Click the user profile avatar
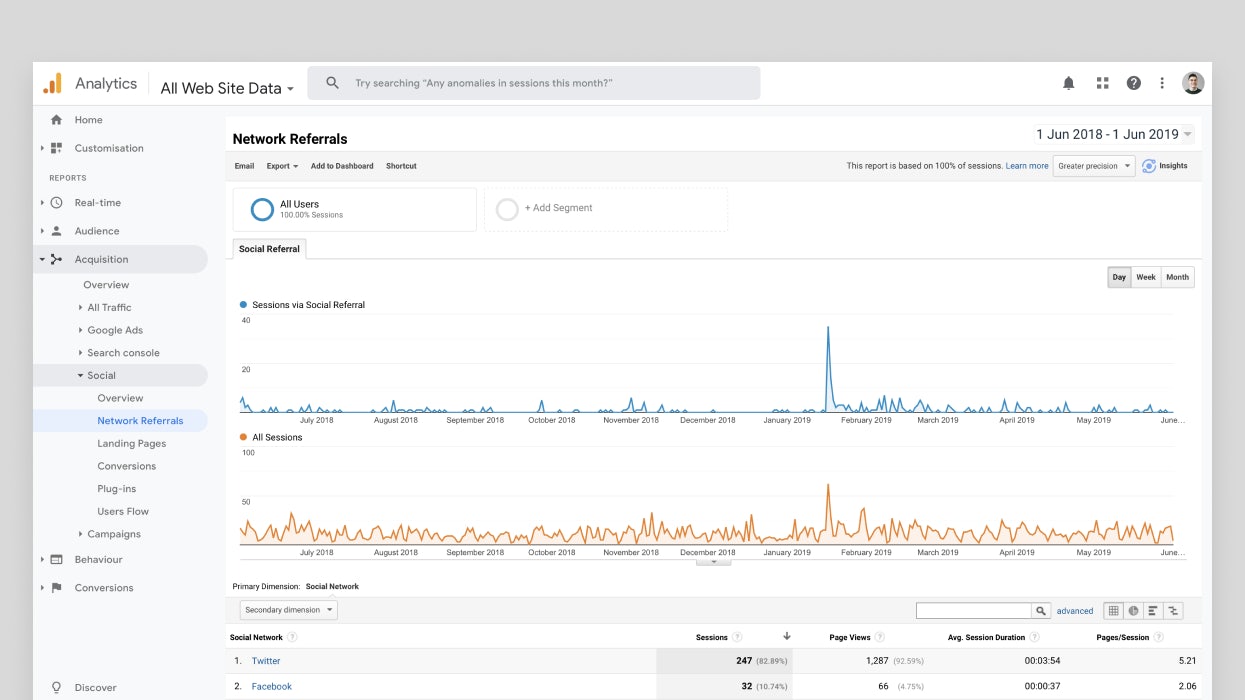1245x700 pixels. click(1193, 83)
